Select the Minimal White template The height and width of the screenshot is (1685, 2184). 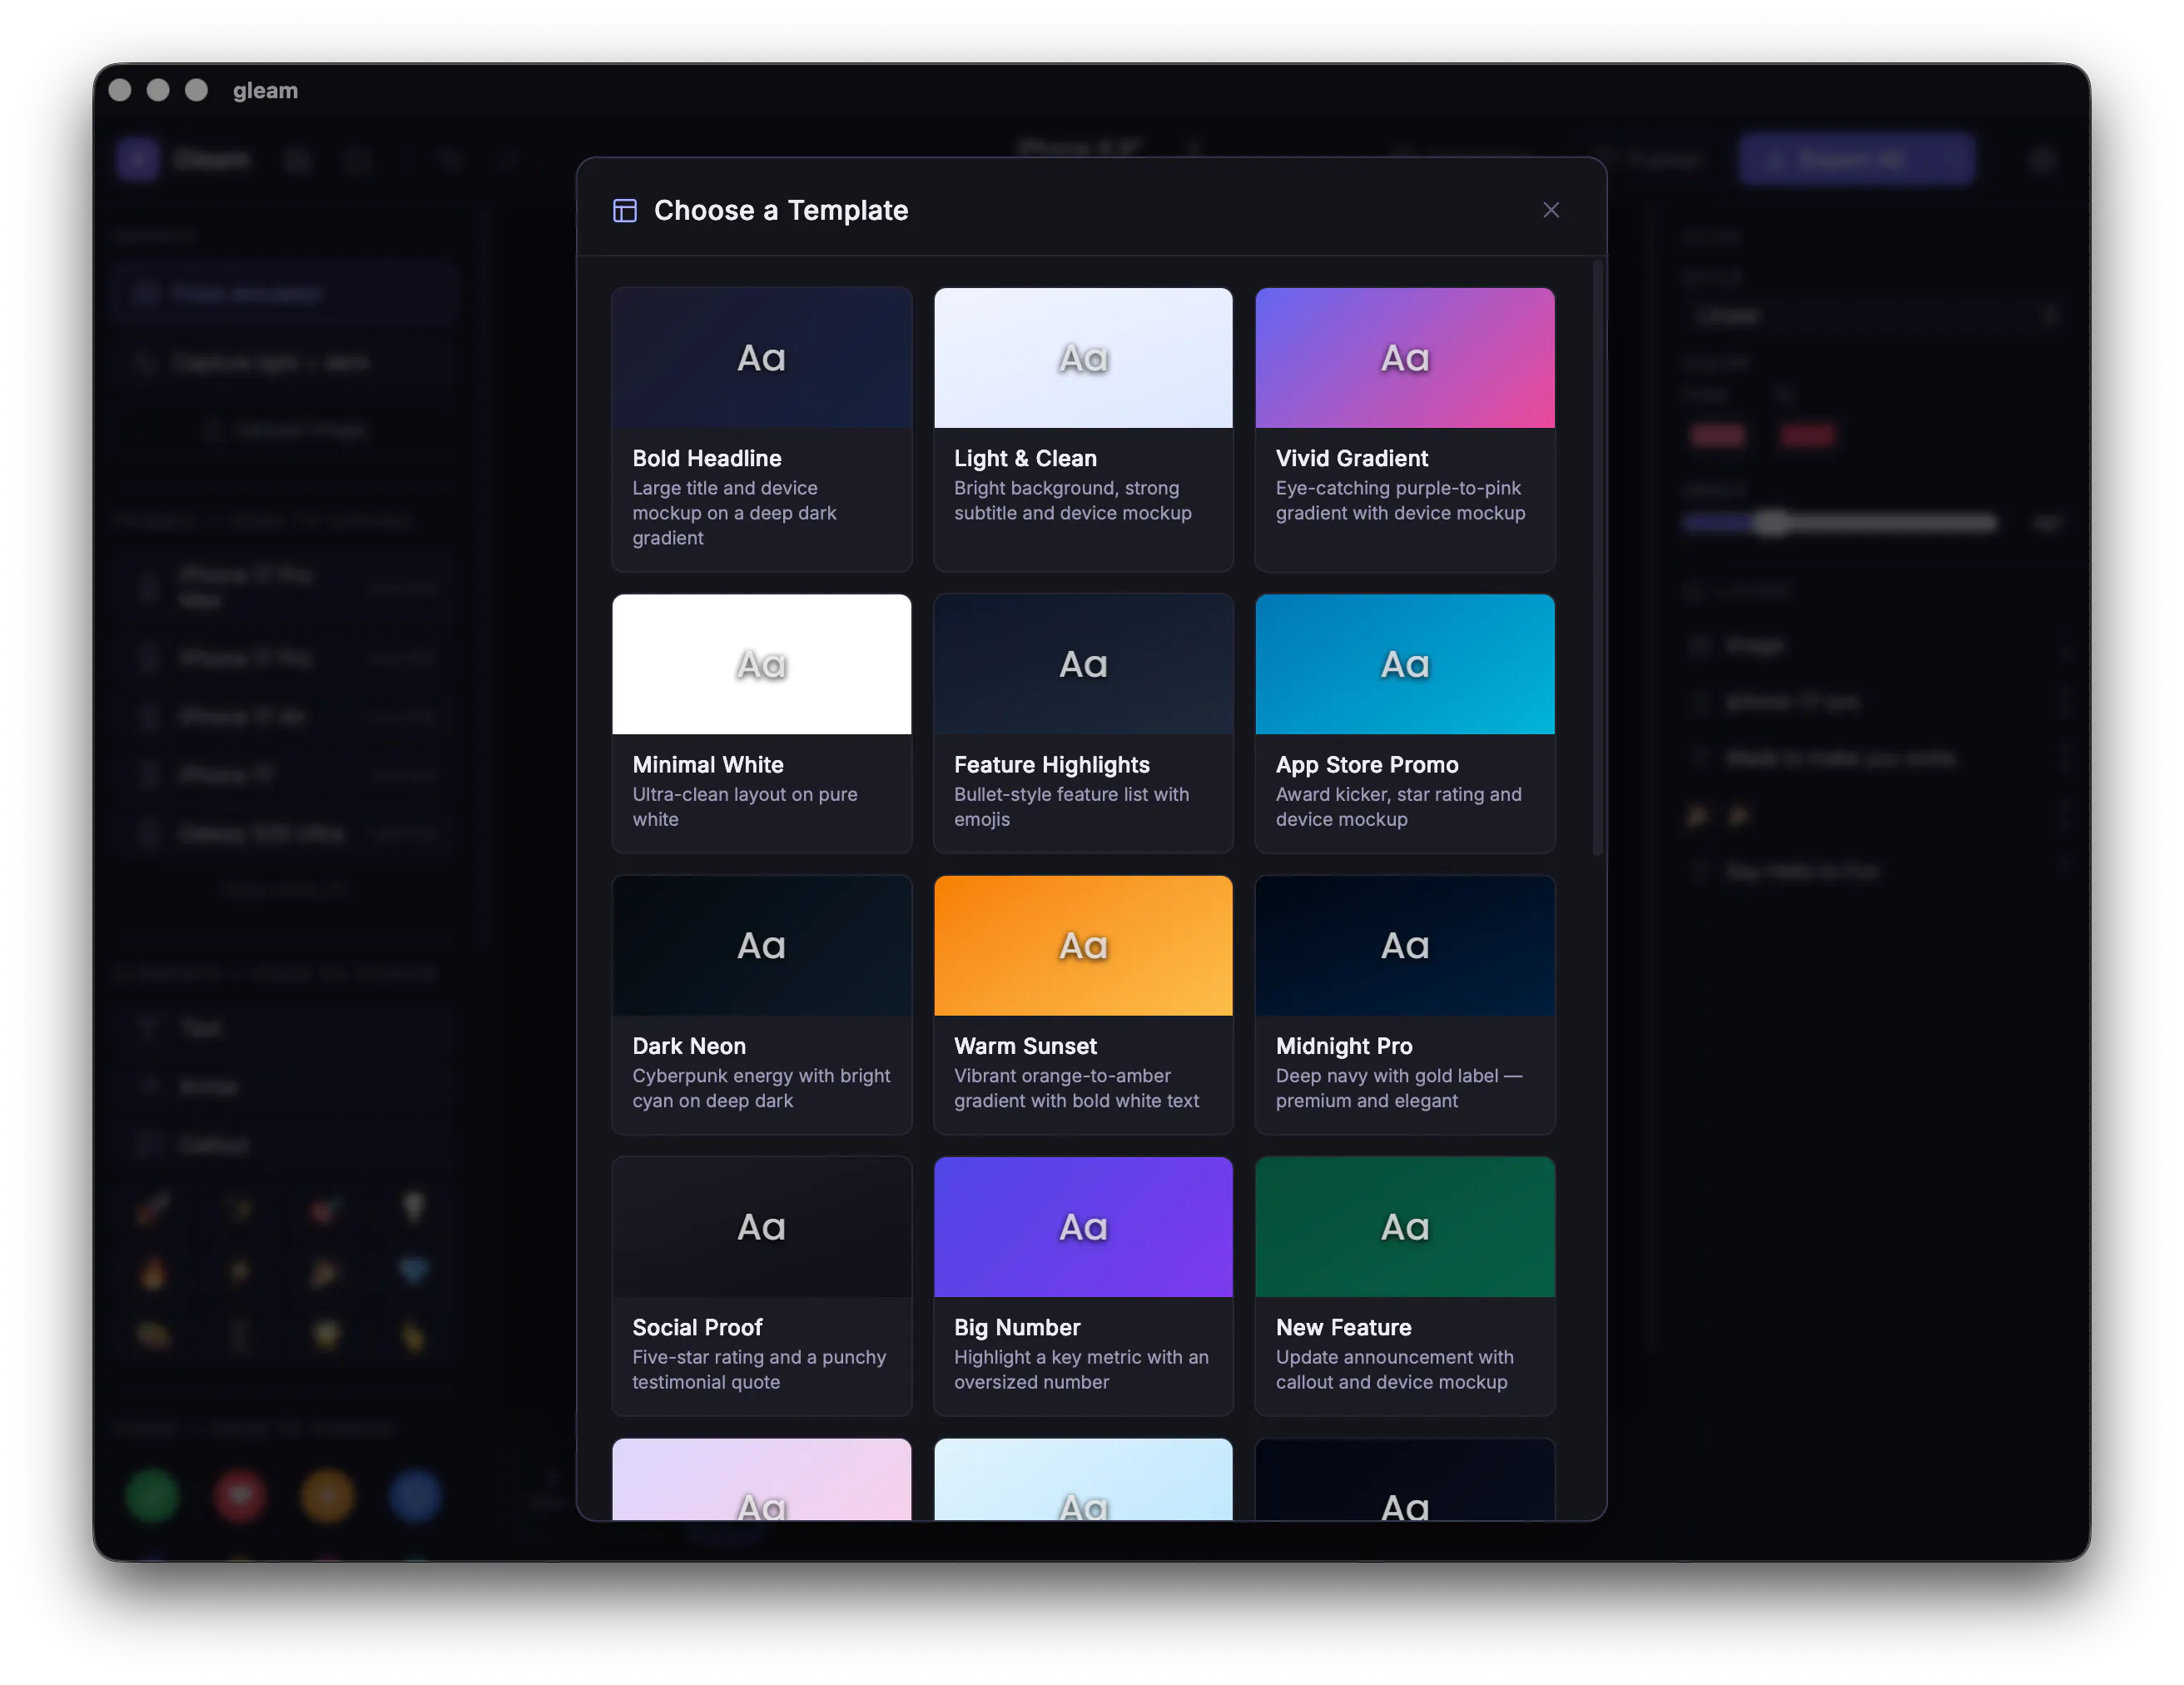coord(761,723)
